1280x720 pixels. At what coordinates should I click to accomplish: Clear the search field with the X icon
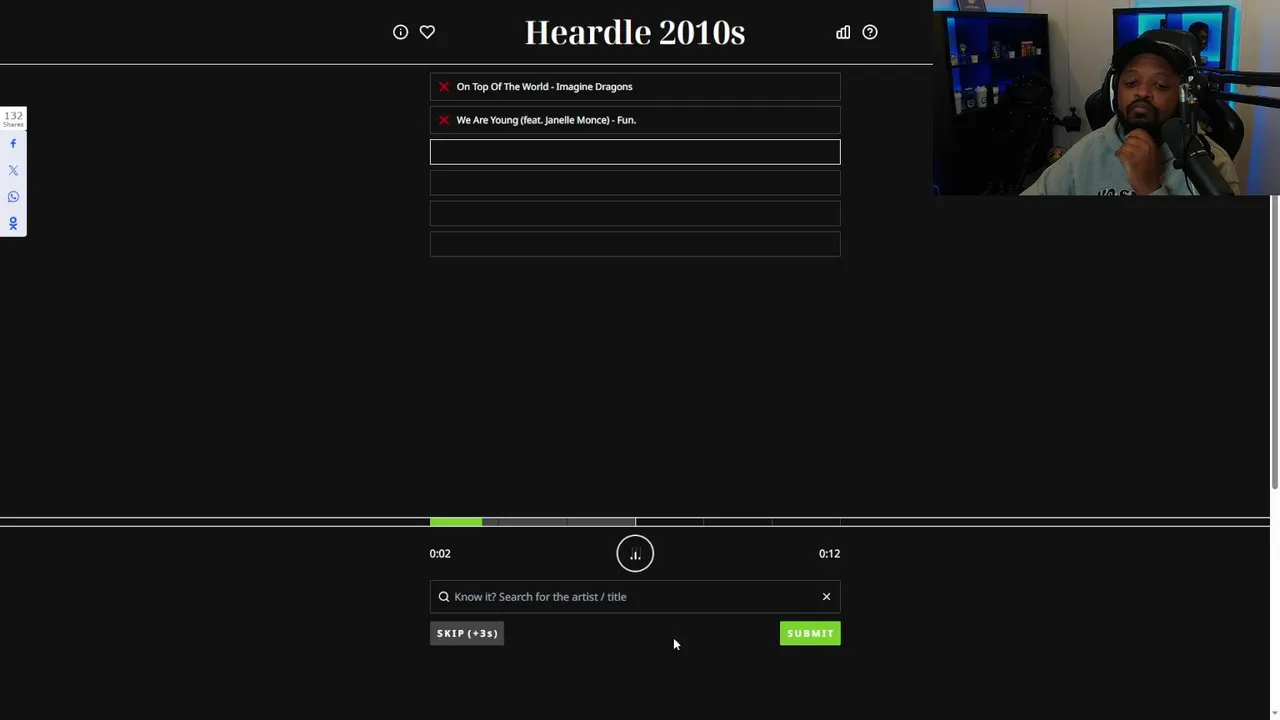coord(826,597)
